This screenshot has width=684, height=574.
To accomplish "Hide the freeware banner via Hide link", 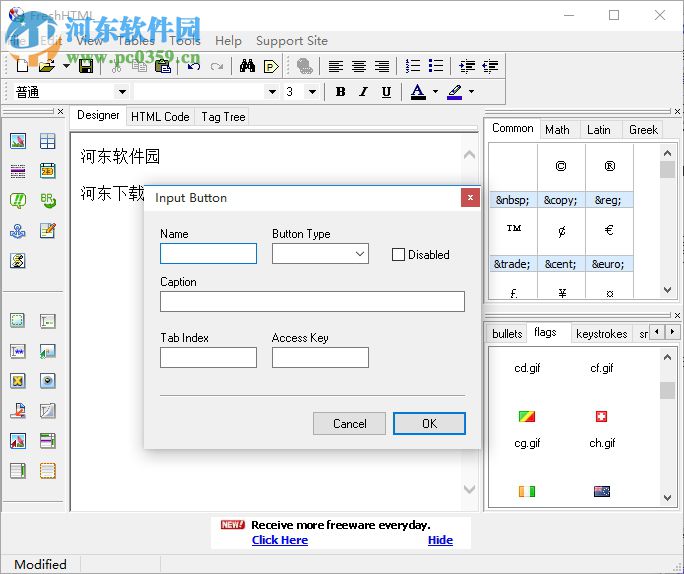I will pos(440,540).
